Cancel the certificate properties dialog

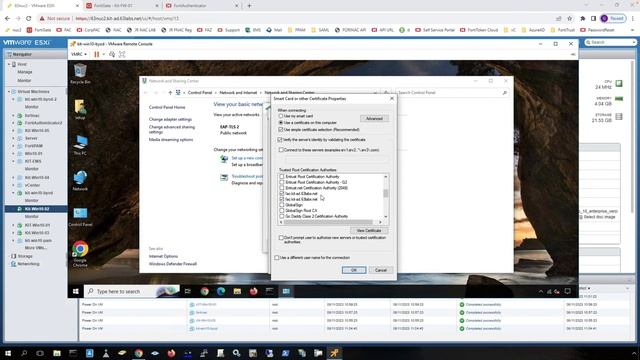[x=380, y=270]
